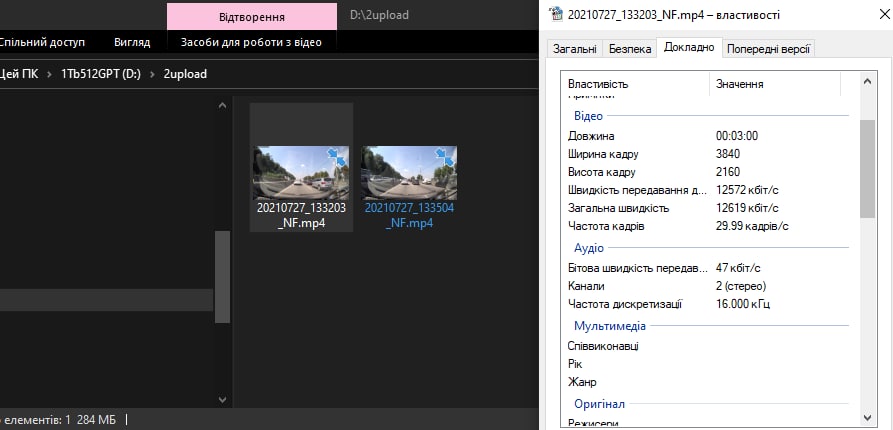The width and height of the screenshot is (893, 430).
Task: Click the 20210727_133504_NF.mp4 file name
Action: [x=409, y=215]
